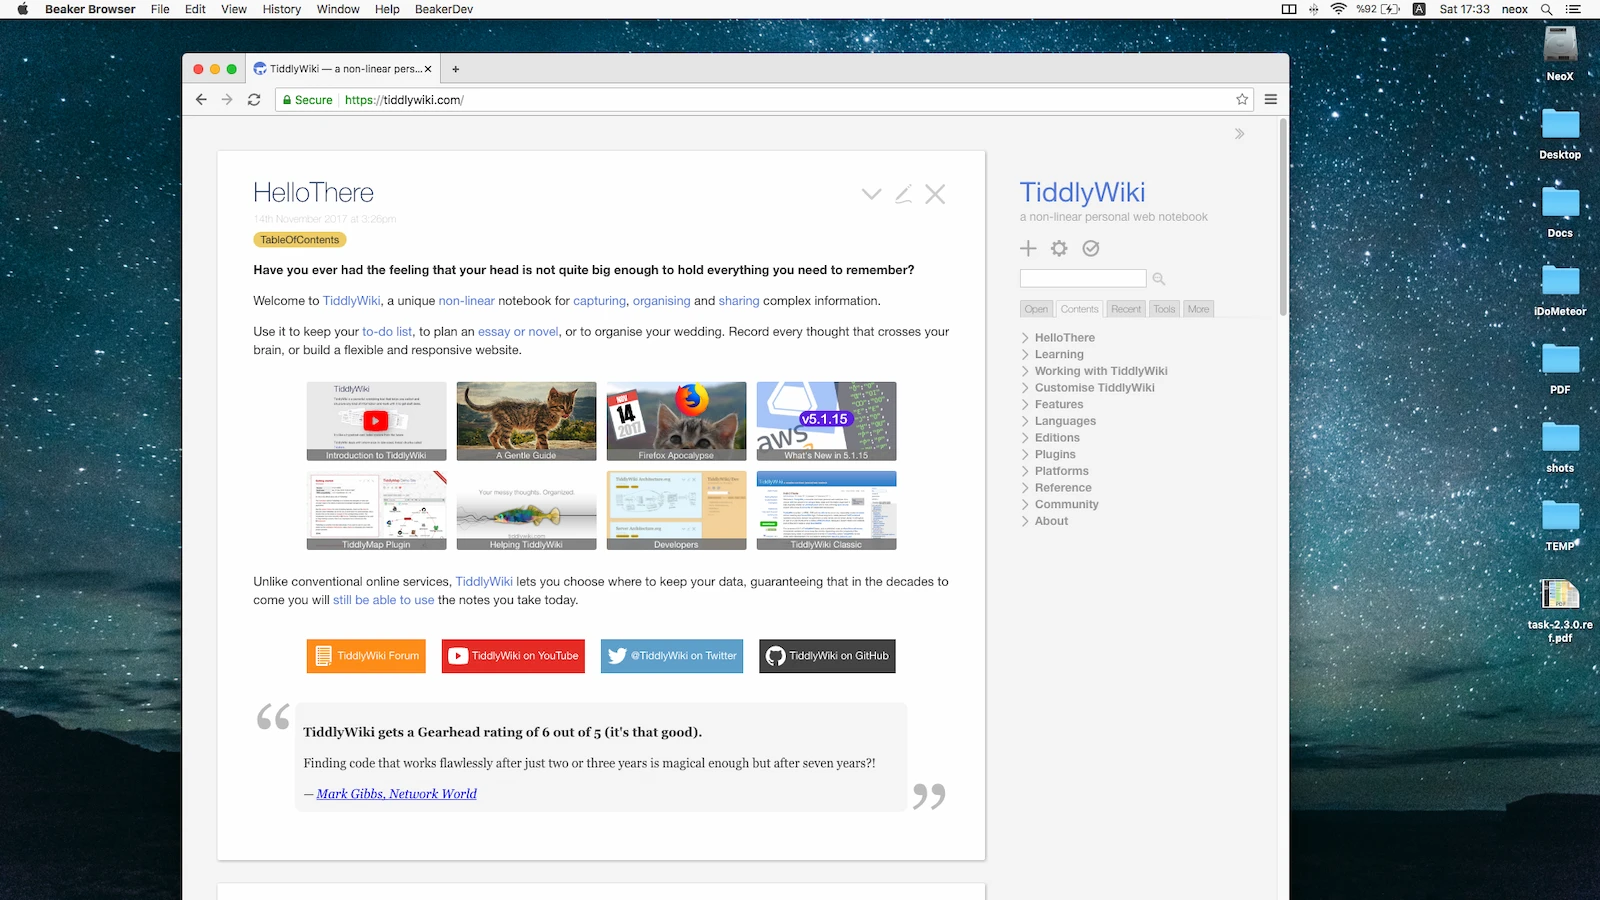Close the HelloThere tiddler

click(935, 194)
